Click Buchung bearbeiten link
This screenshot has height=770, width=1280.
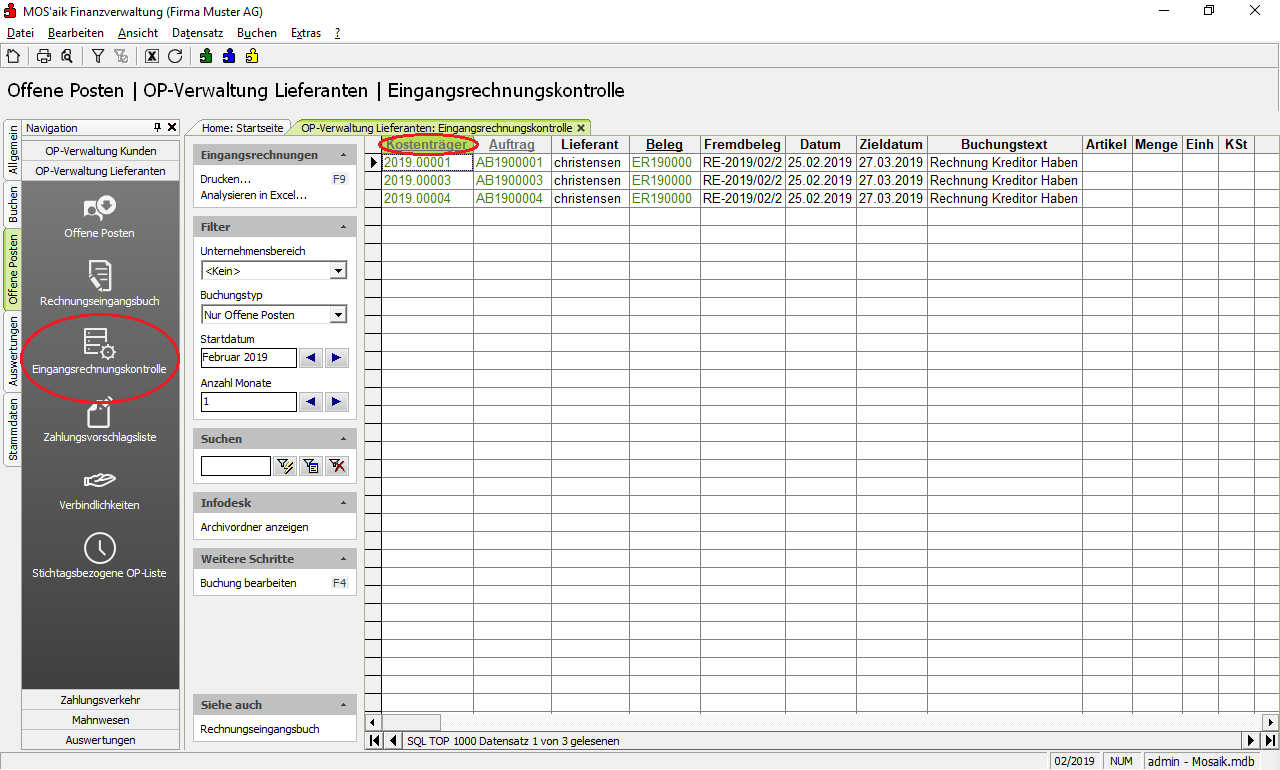click(x=248, y=583)
